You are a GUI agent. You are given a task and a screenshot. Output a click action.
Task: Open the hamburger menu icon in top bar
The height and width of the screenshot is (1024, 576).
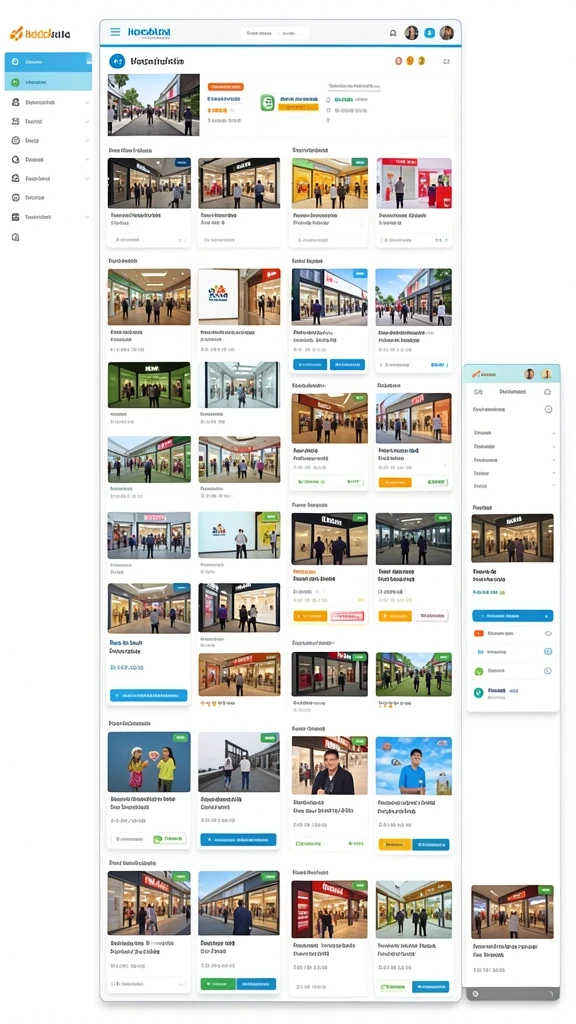coord(116,31)
